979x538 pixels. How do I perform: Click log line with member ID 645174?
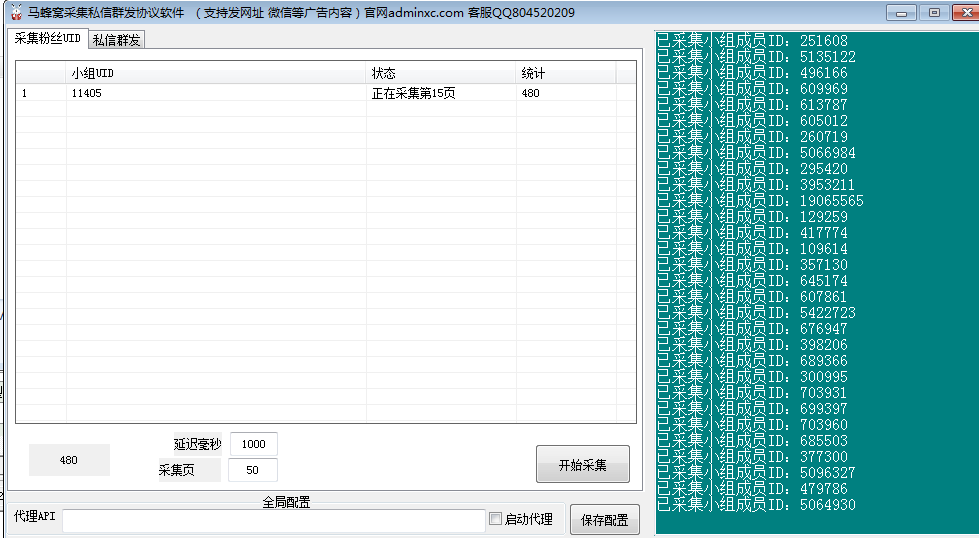click(x=752, y=281)
